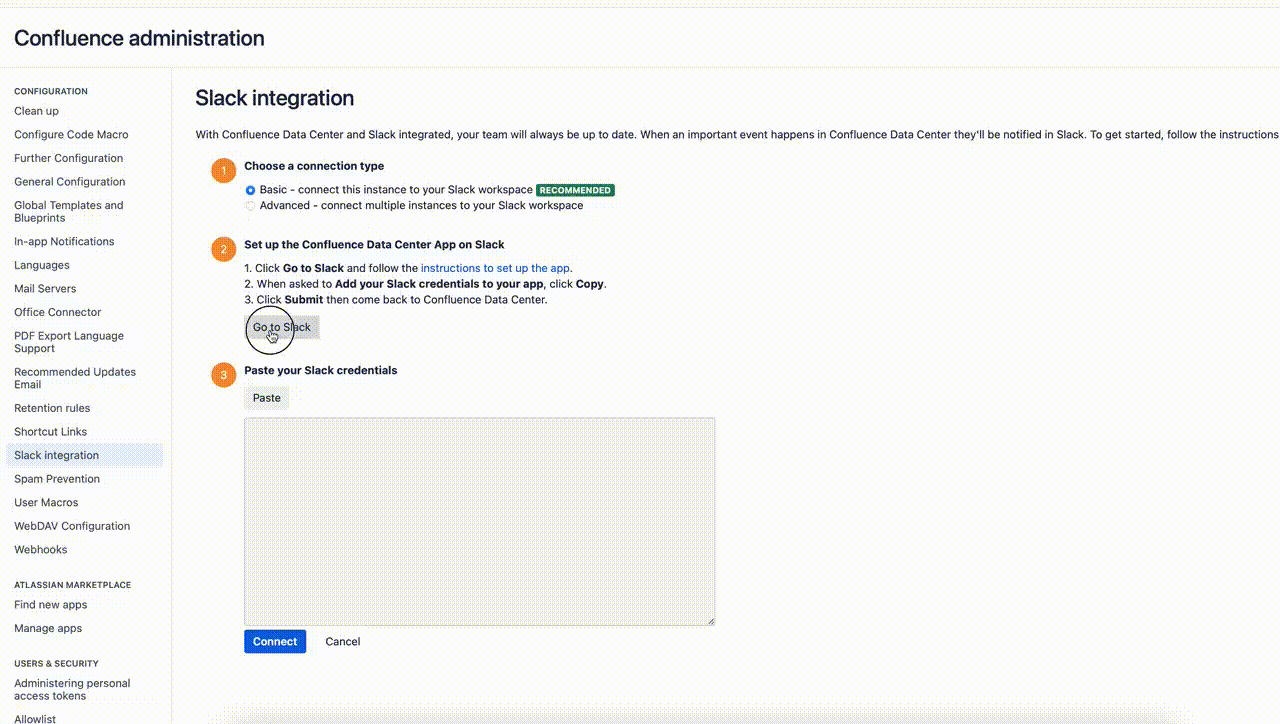
Task: Click the Confluence administration title
Action: [x=139, y=39]
